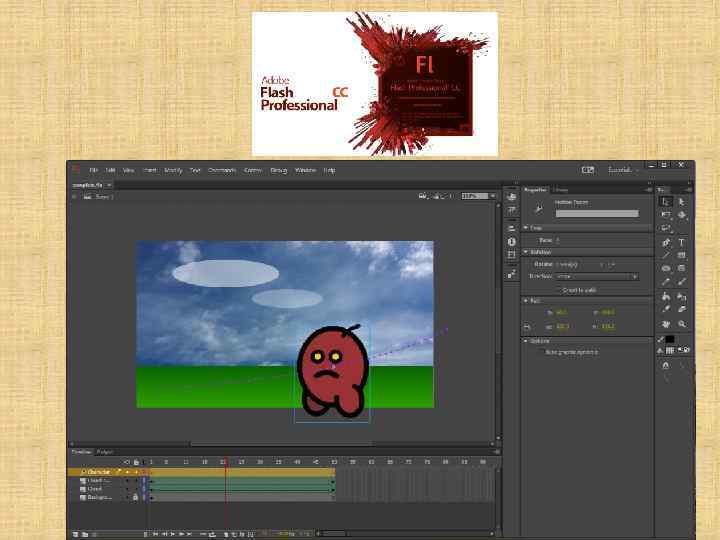
Task: Toggle the Orient to path checkbox
Action: click(x=560, y=290)
